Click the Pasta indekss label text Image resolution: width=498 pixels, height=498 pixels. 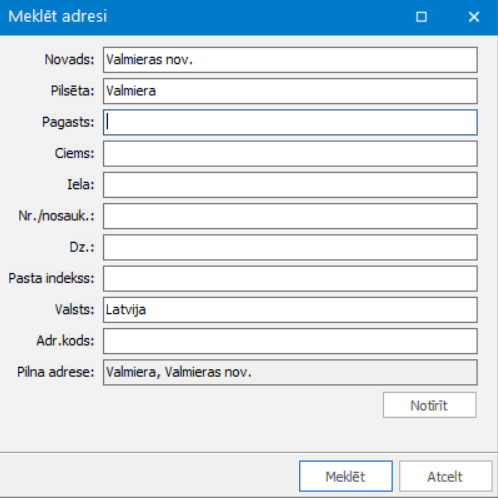(x=51, y=278)
